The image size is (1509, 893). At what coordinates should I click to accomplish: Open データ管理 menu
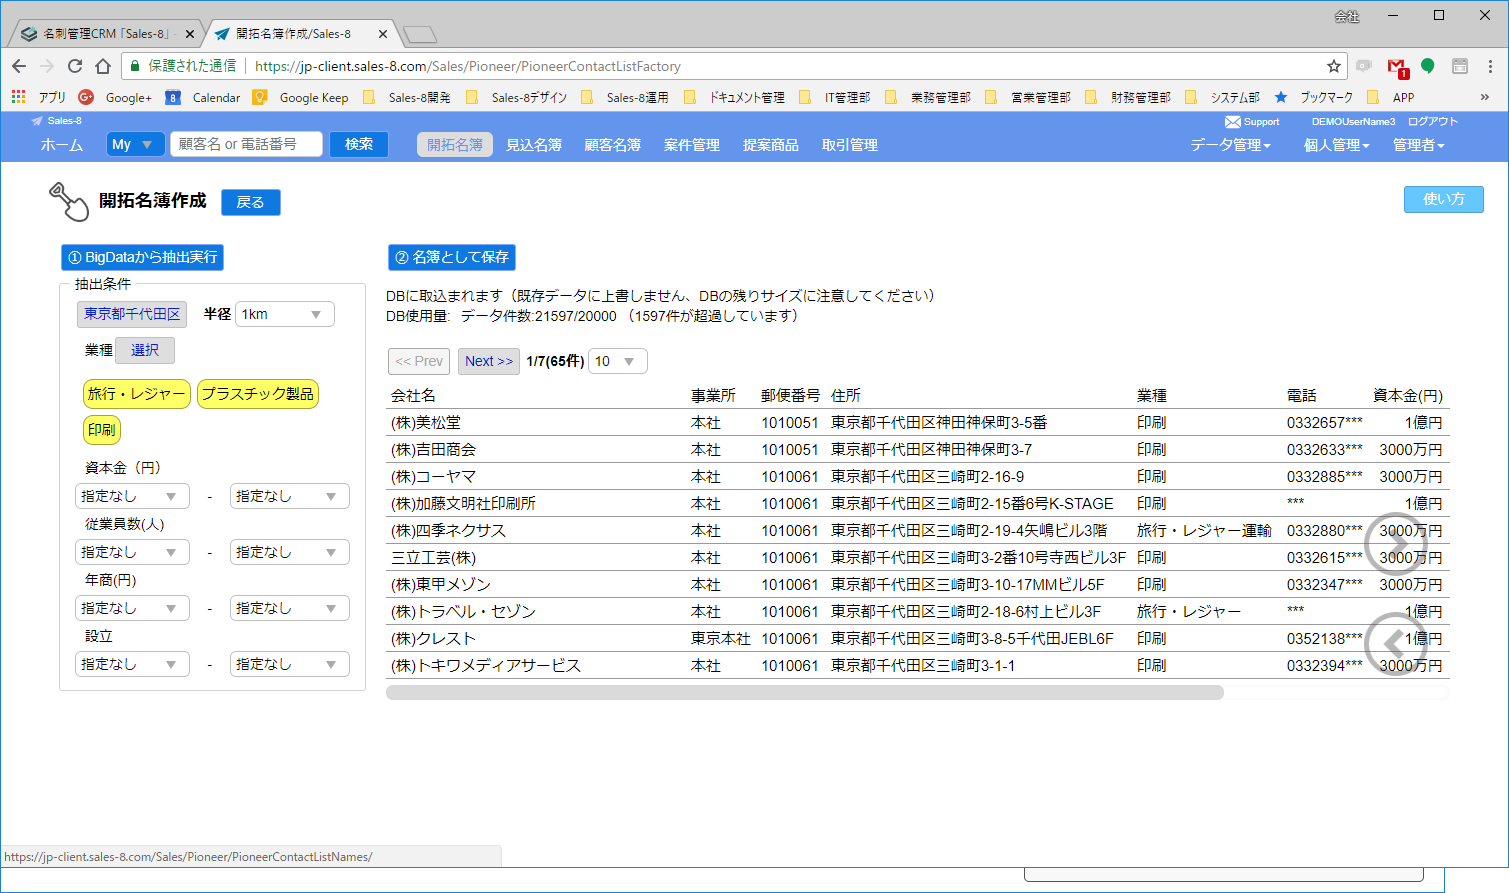click(1230, 145)
